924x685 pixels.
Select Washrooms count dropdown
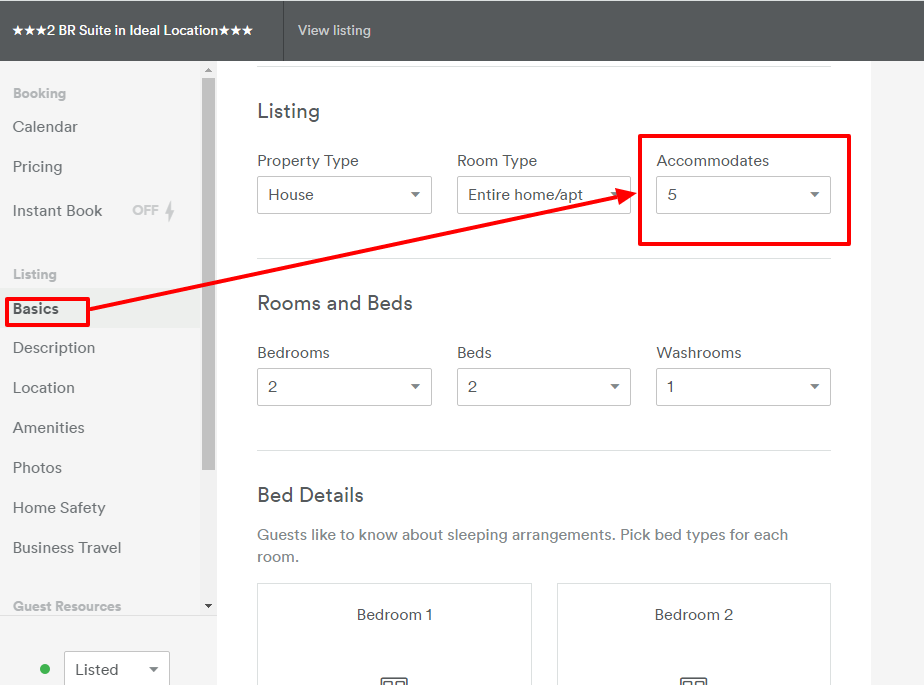click(743, 387)
